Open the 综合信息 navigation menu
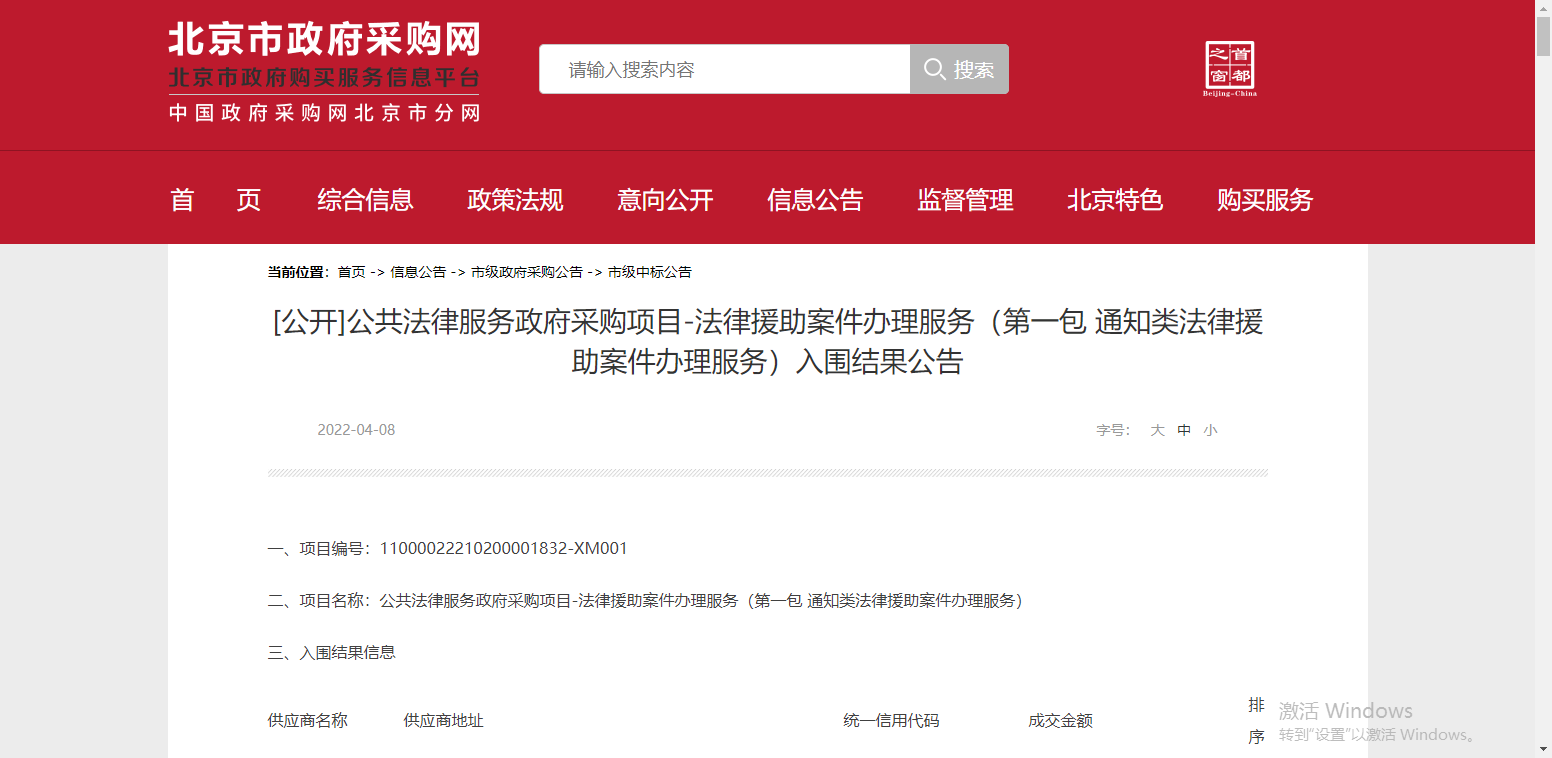Viewport: 1552px width, 758px height. (365, 200)
